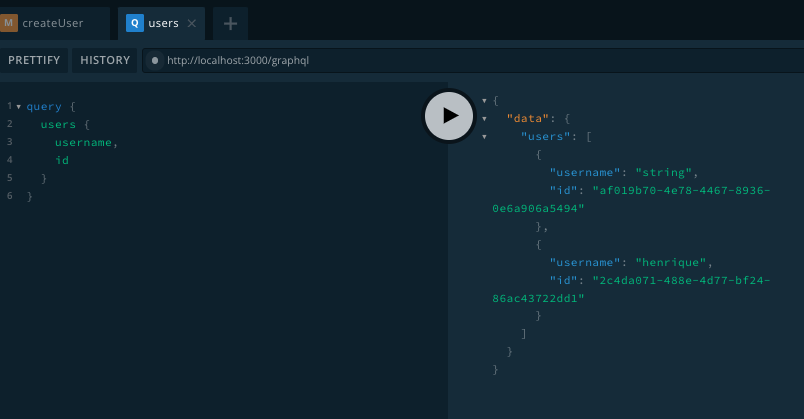Screen dimensions: 804x419
Task: Click the "henrique" username value
Action: click(x=671, y=263)
